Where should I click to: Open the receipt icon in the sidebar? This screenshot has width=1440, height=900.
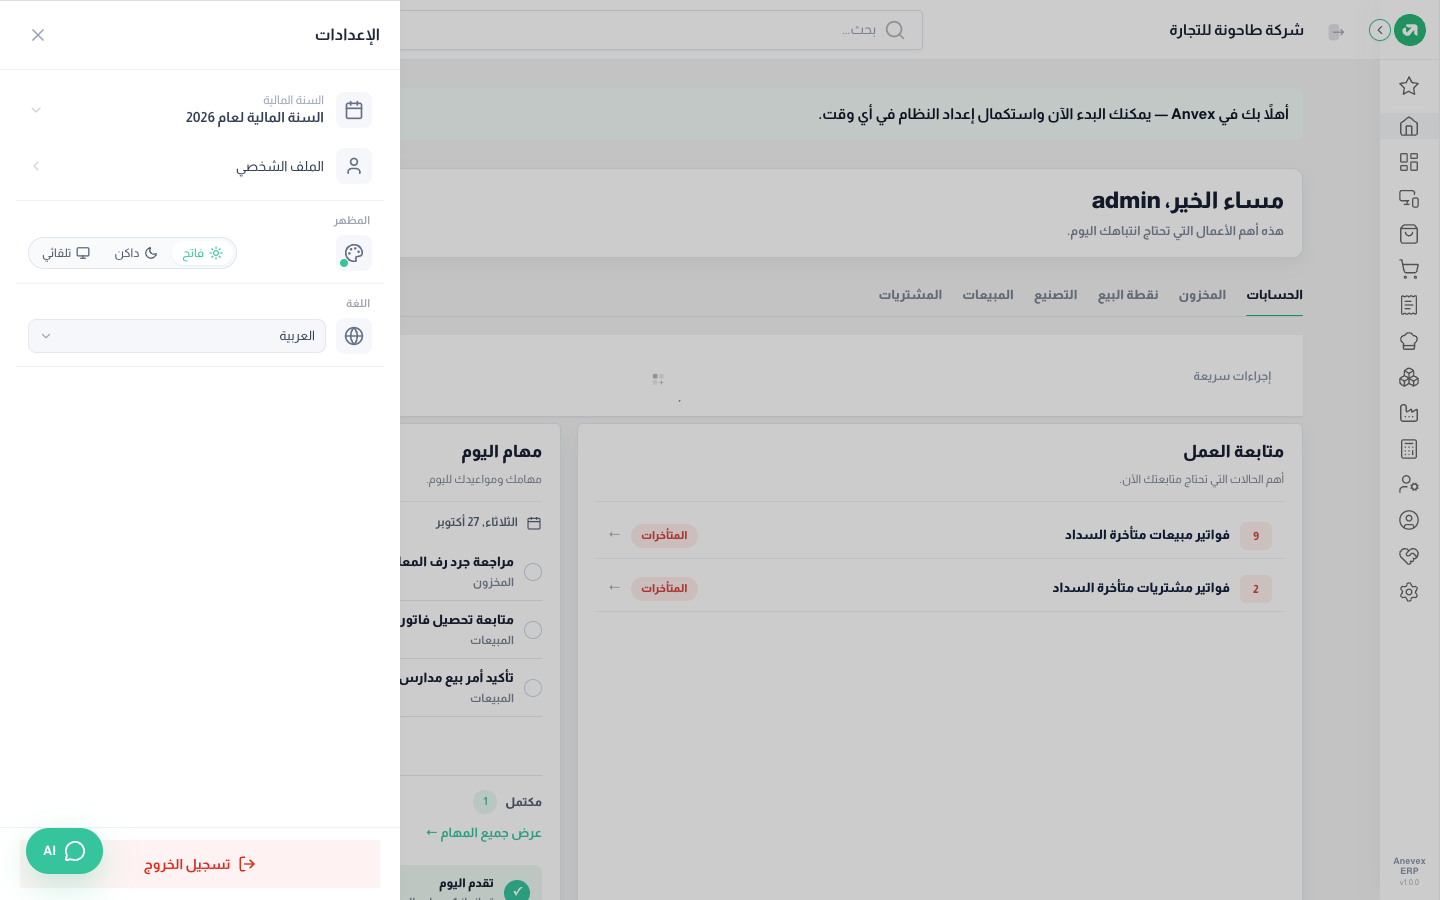pos(1409,305)
